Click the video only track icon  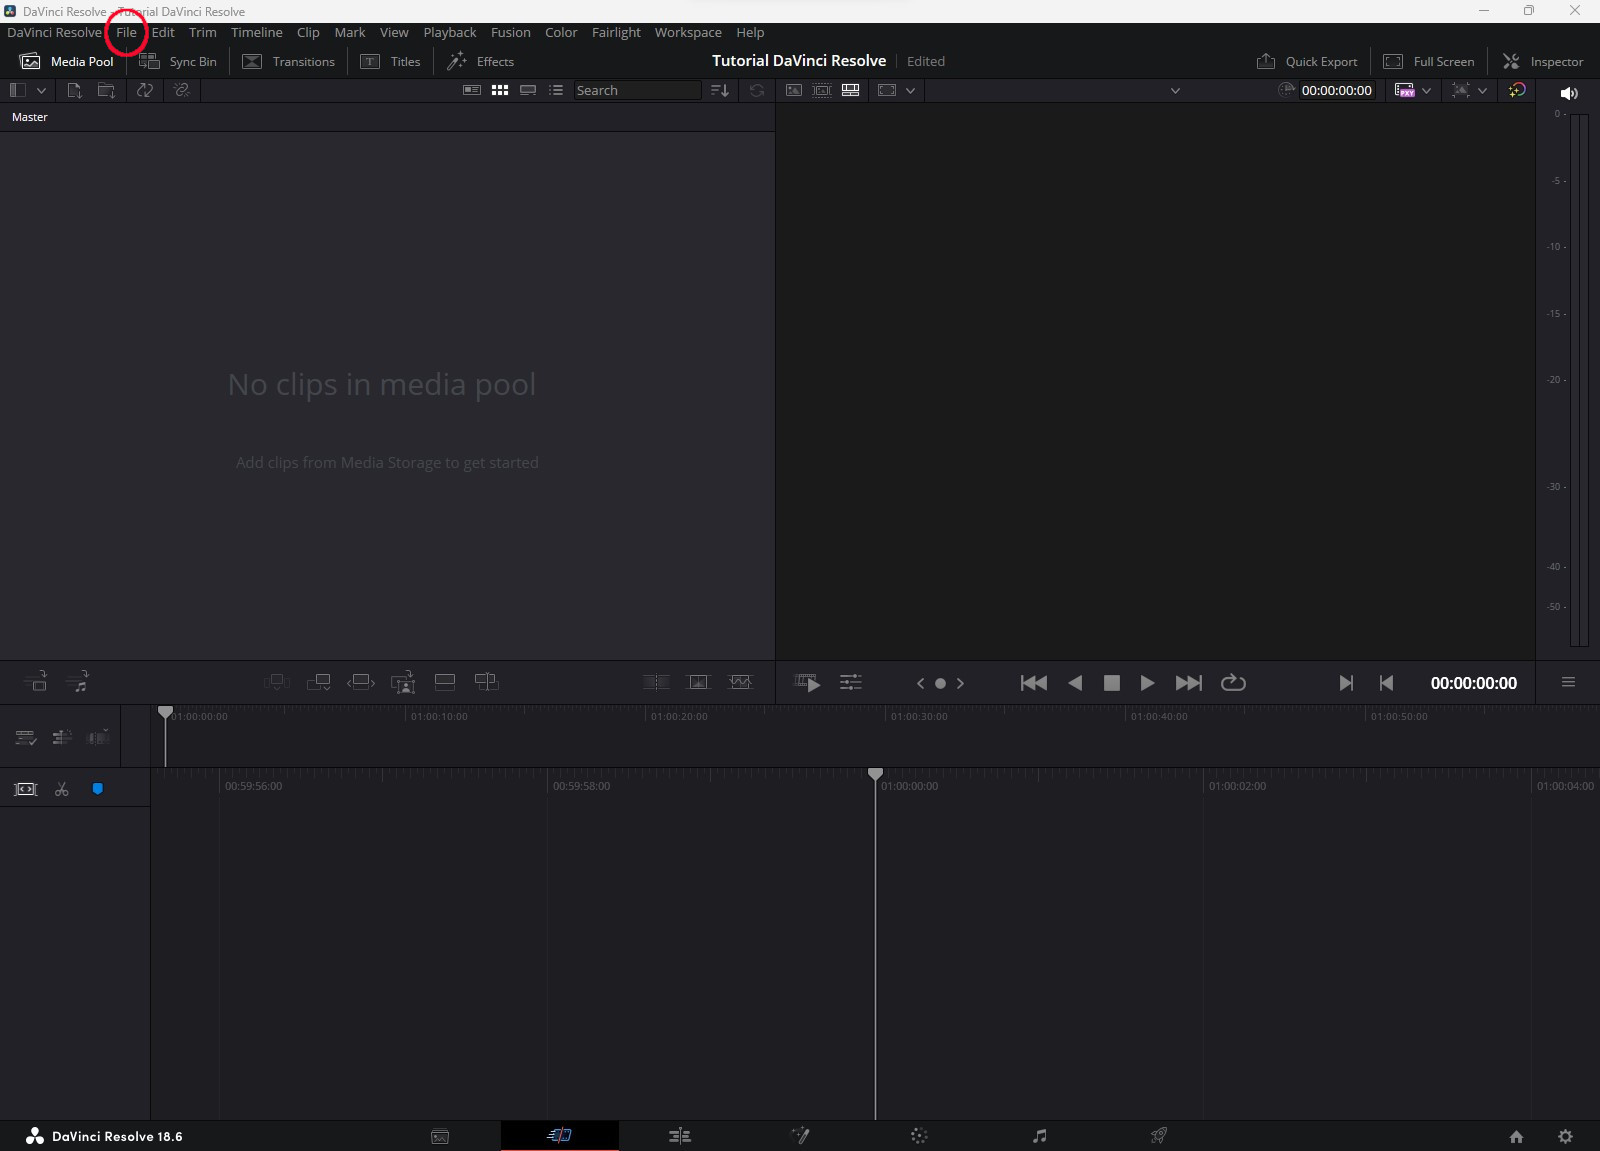tap(35, 682)
